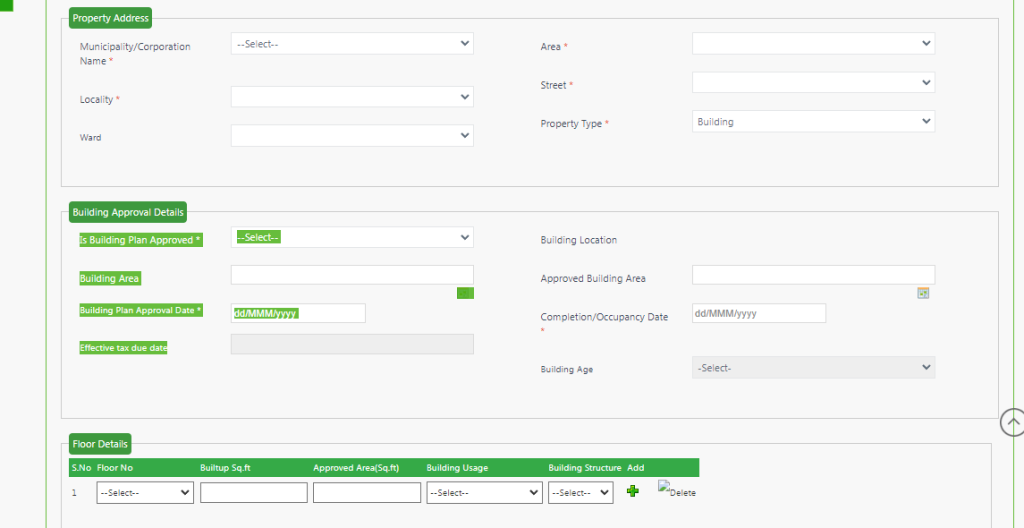
Task: Click the scroll-to-top arrow circle
Action: point(1012,423)
